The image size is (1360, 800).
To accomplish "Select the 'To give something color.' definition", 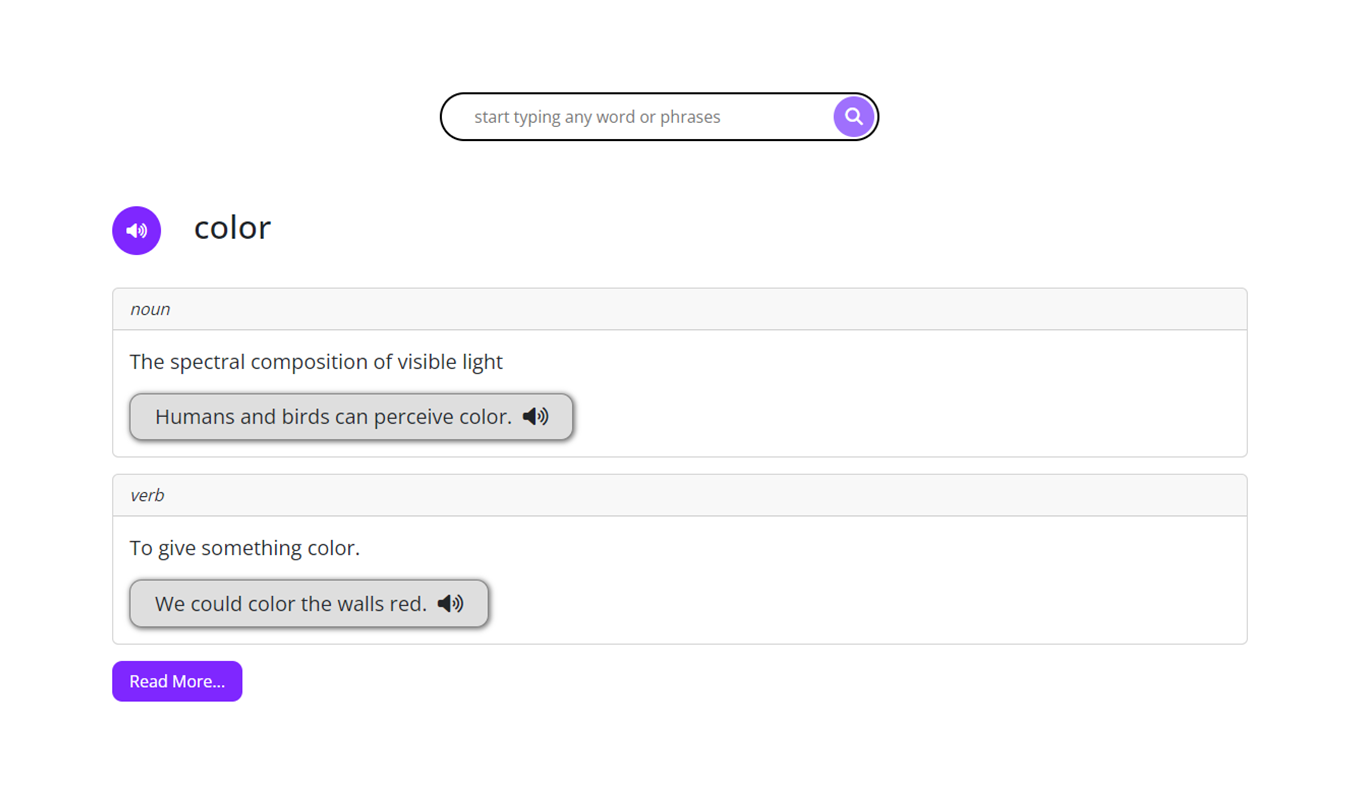I will click(245, 548).
